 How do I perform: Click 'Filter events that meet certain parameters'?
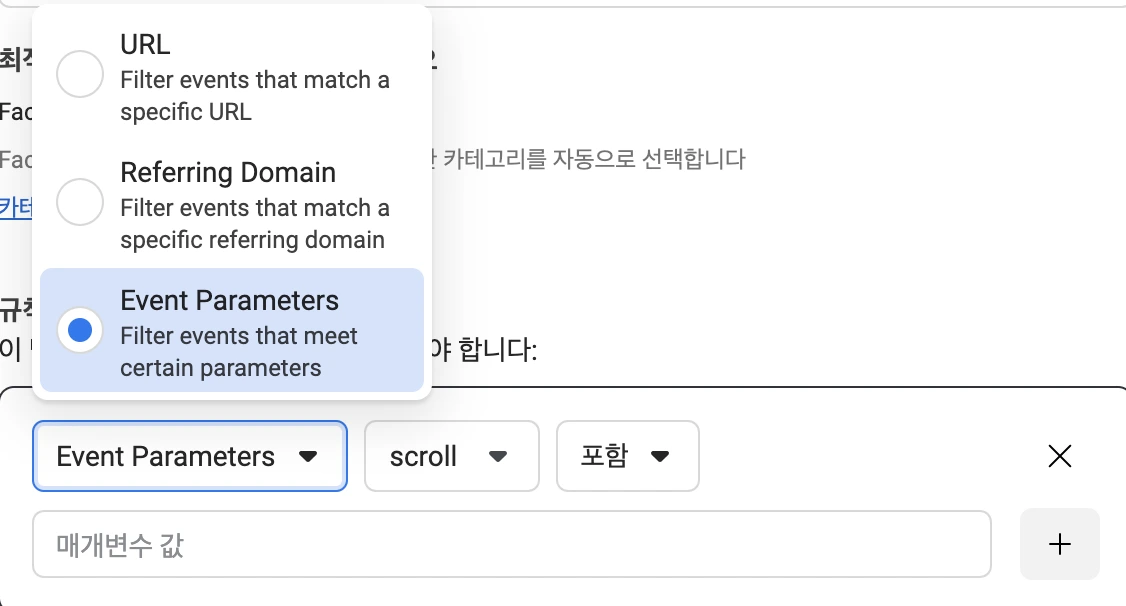238,352
